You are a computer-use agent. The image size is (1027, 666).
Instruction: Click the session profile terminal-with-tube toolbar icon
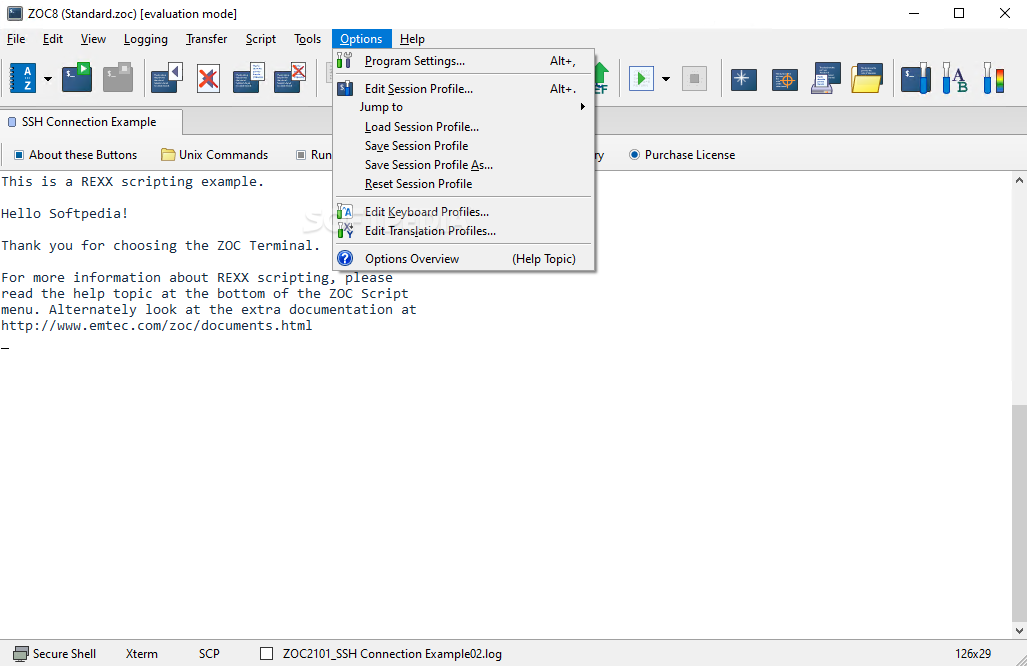[916, 78]
